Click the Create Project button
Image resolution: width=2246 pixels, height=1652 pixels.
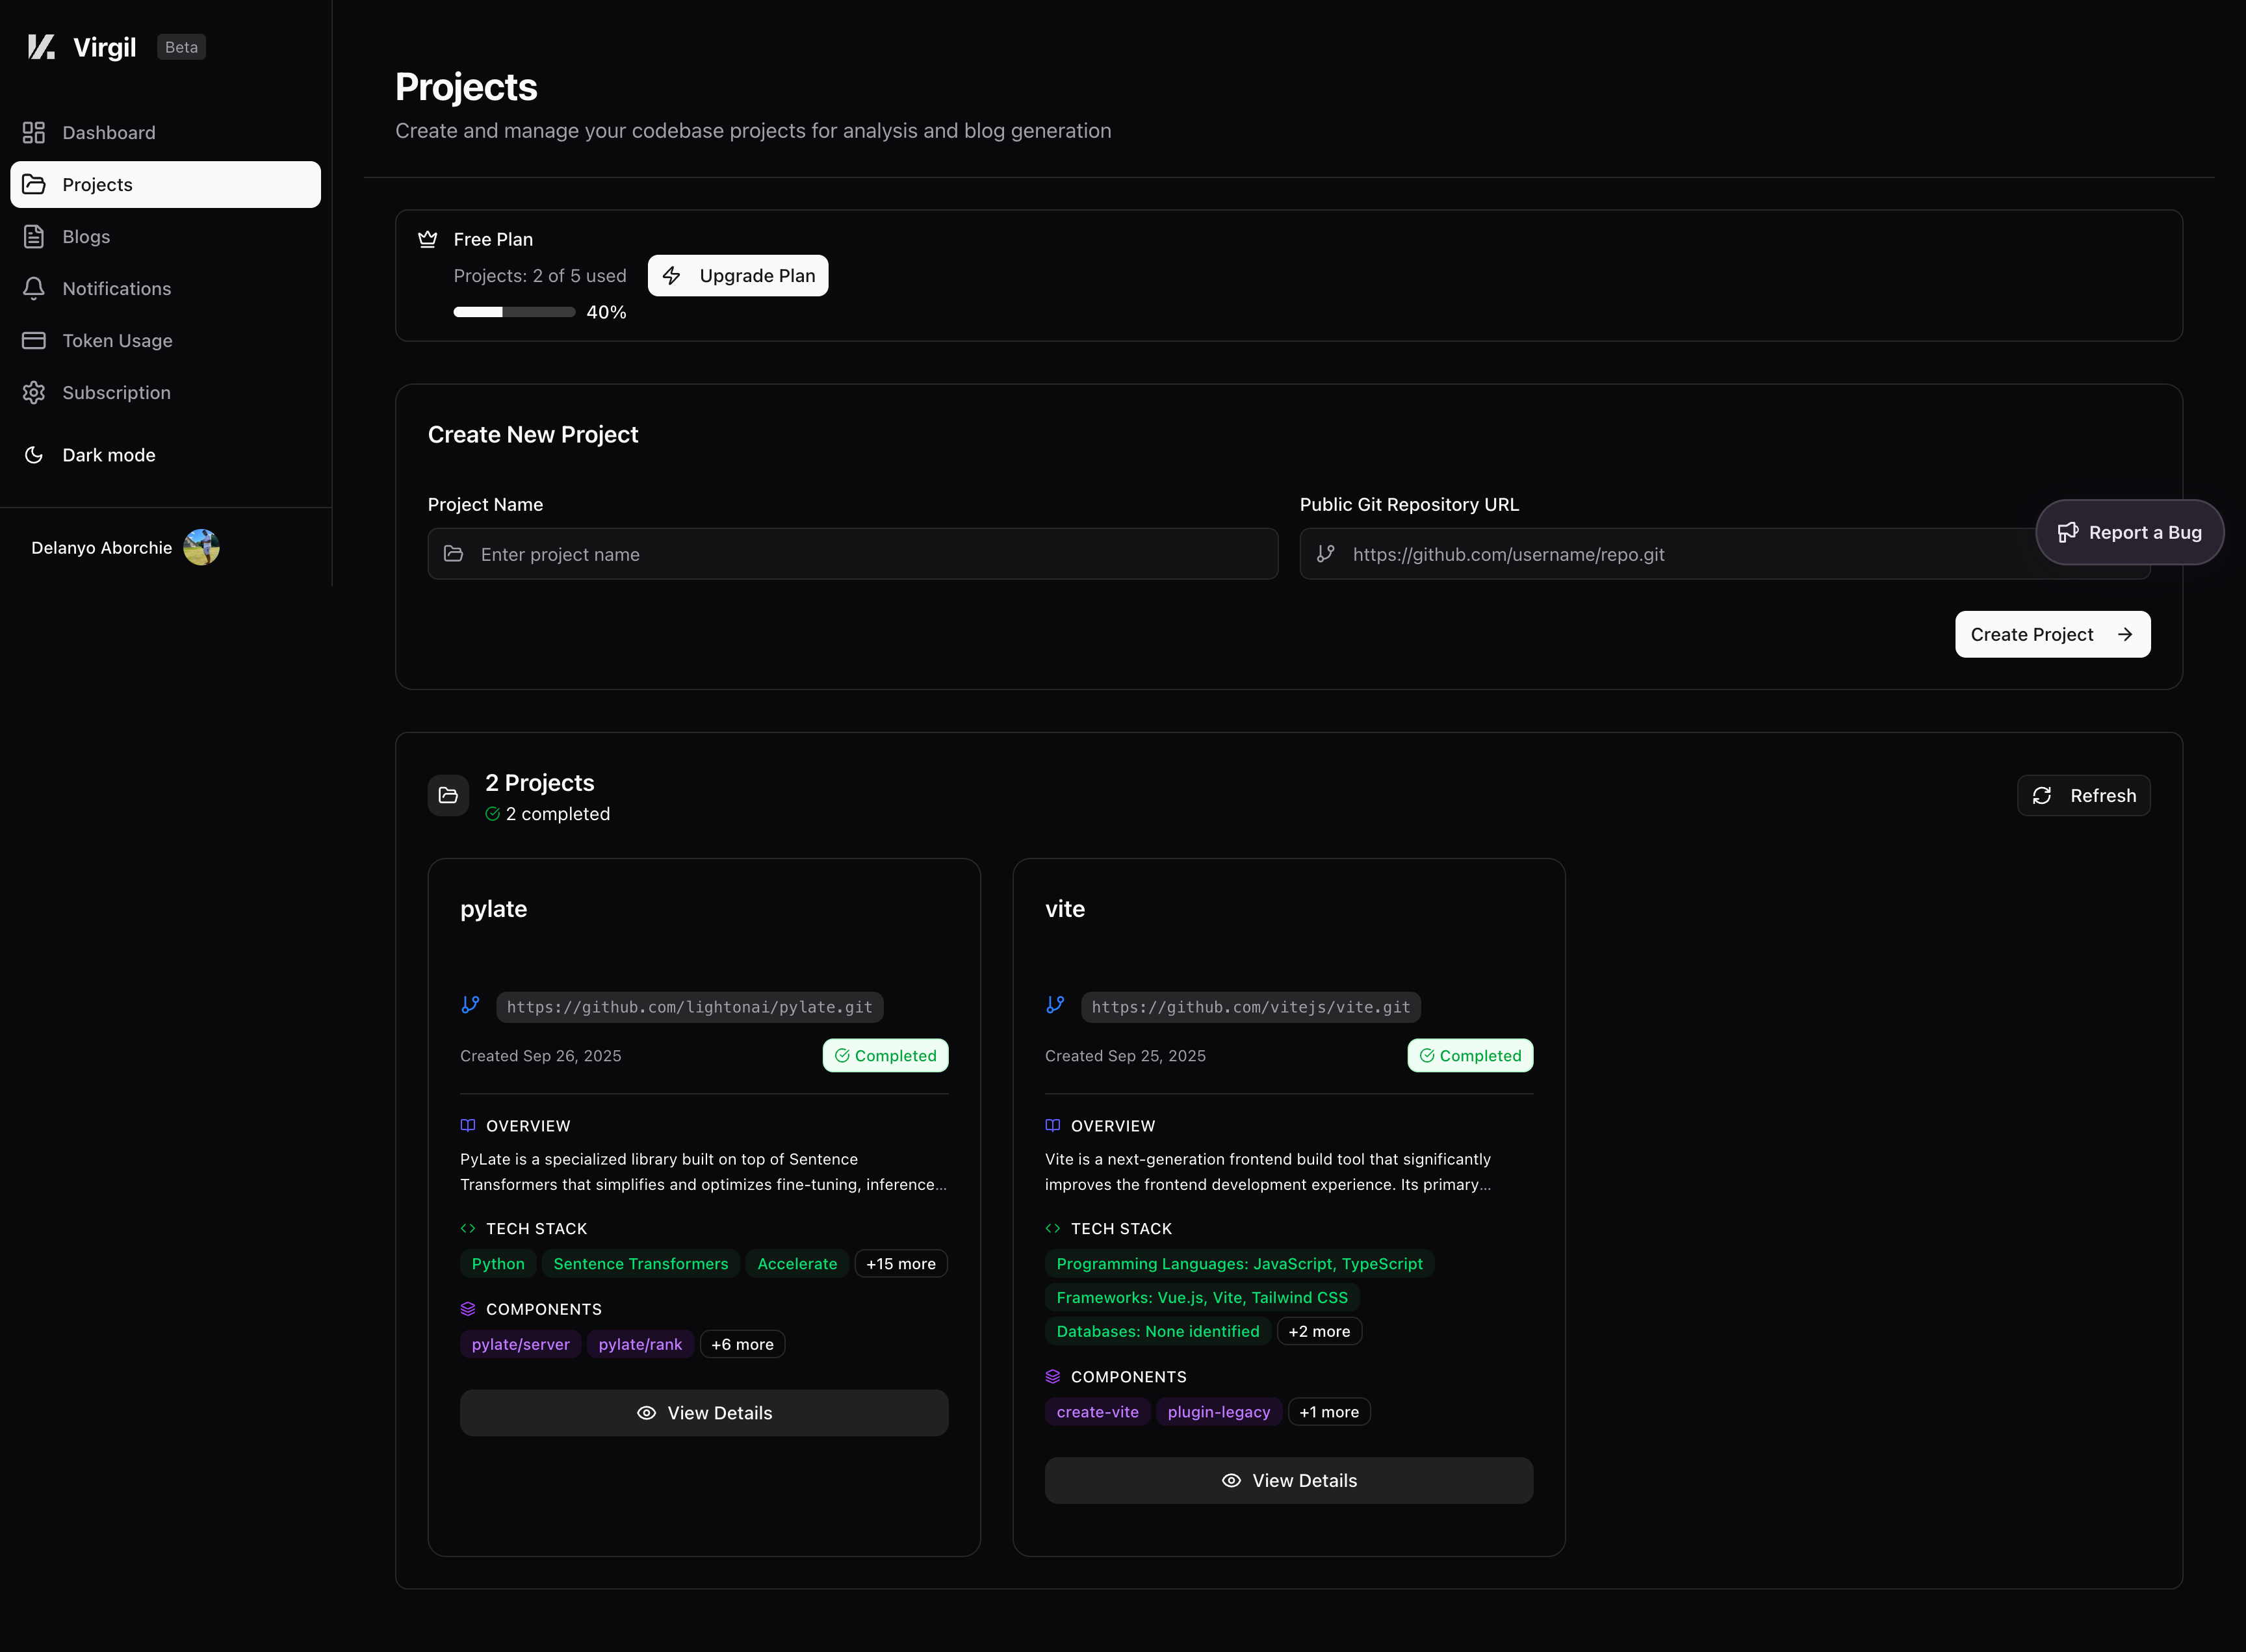tap(2051, 634)
